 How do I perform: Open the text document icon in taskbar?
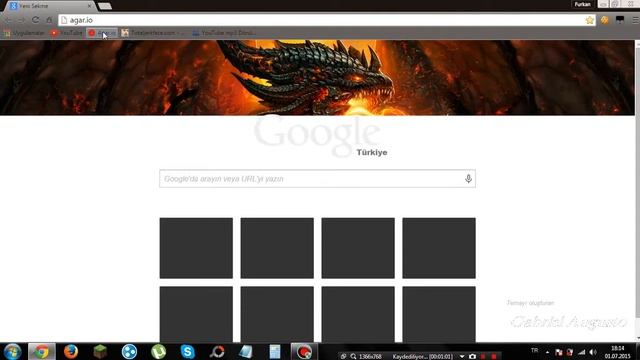pos(275,351)
